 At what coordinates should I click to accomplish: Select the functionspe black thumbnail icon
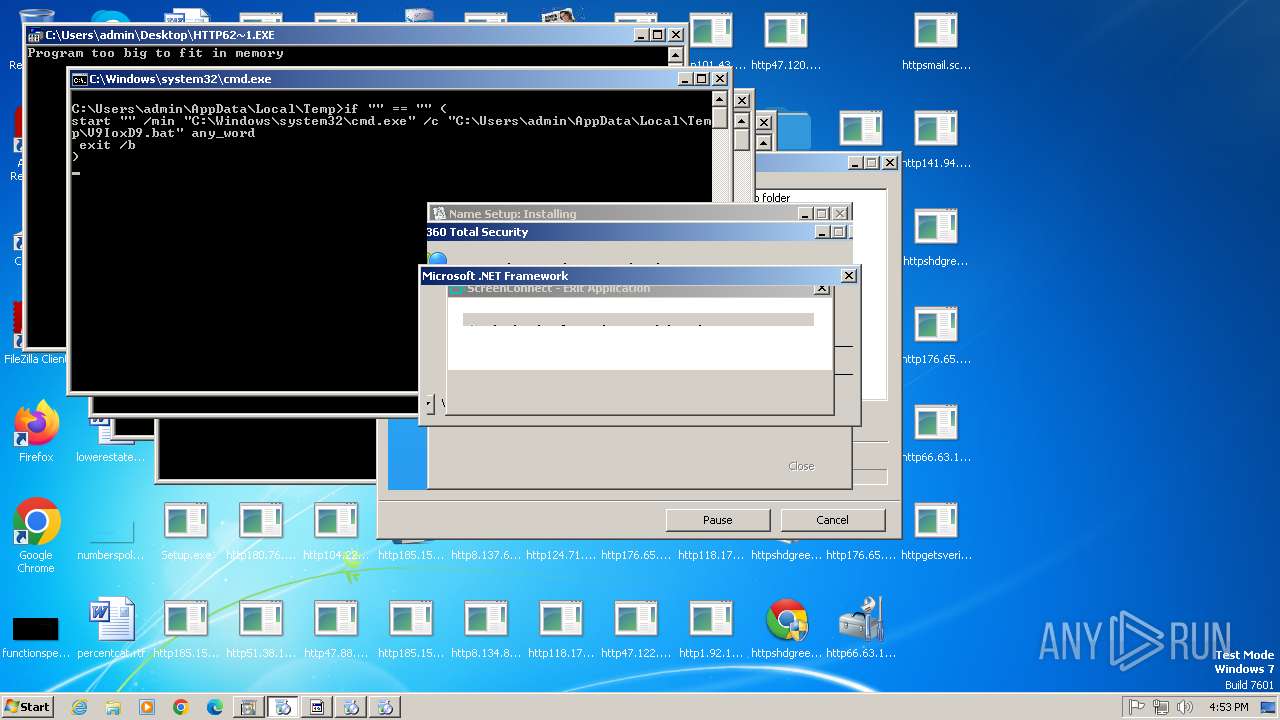36,636
